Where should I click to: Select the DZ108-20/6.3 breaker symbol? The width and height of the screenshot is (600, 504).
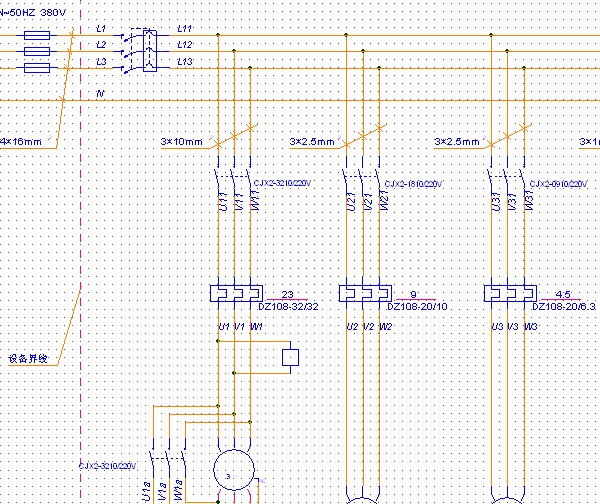tap(508, 293)
